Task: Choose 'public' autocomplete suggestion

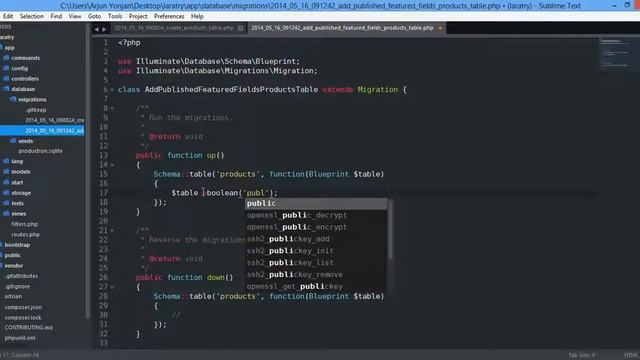Action: [316, 204]
